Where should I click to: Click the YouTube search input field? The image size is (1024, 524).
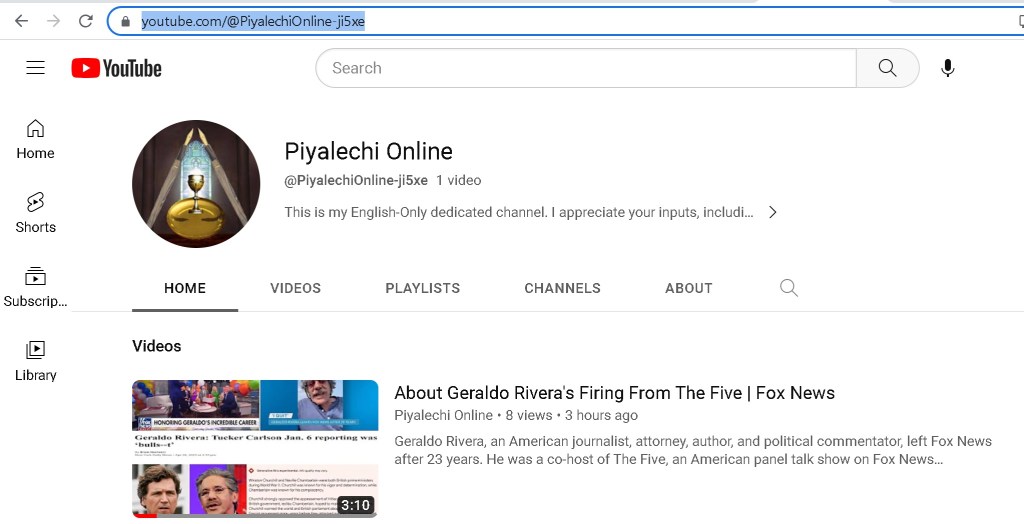point(585,68)
